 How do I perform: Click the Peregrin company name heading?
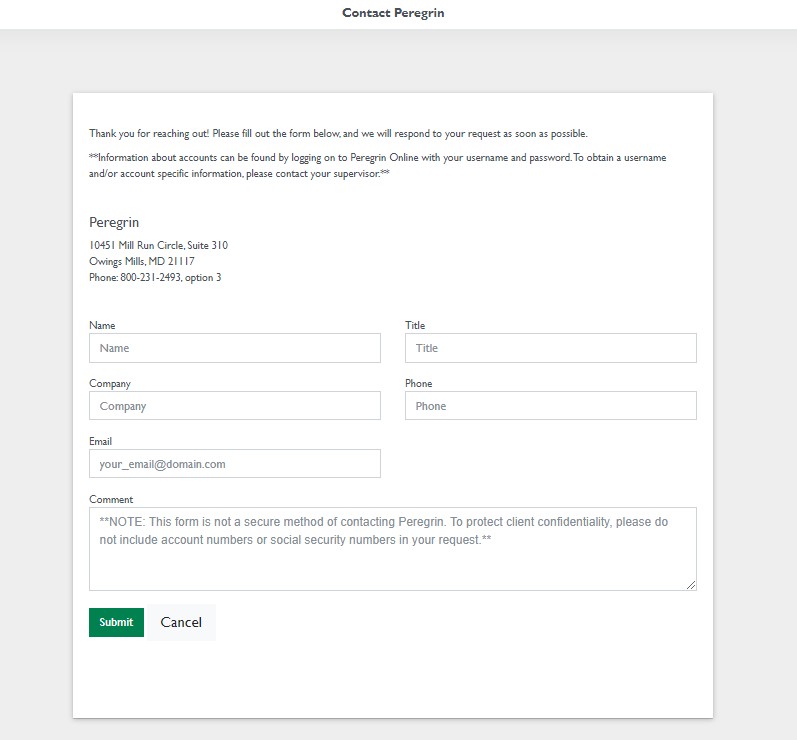pyautogui.click(x=114, y=223)
